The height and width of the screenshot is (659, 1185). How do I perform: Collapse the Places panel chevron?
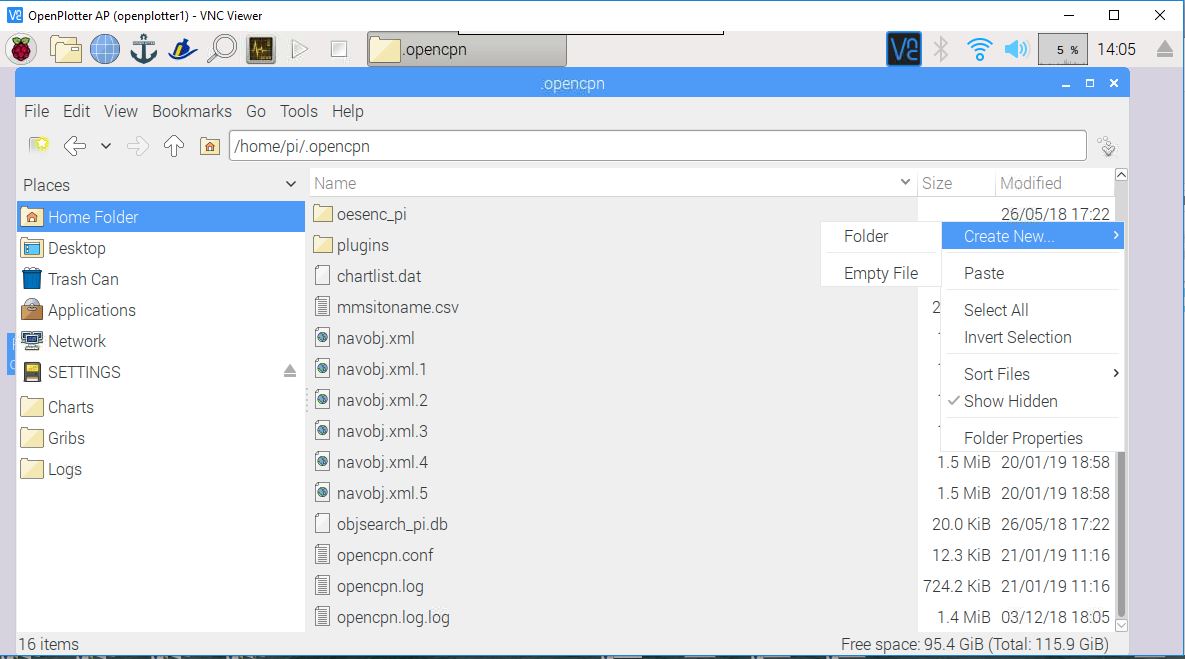tap(290, 184)
